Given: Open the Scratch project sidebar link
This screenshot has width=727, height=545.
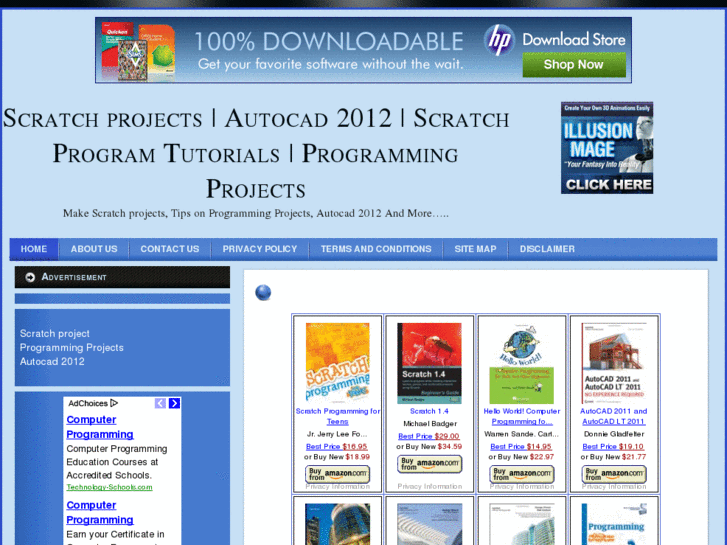Looking at the screenshot, I should (x=55, y=333).
